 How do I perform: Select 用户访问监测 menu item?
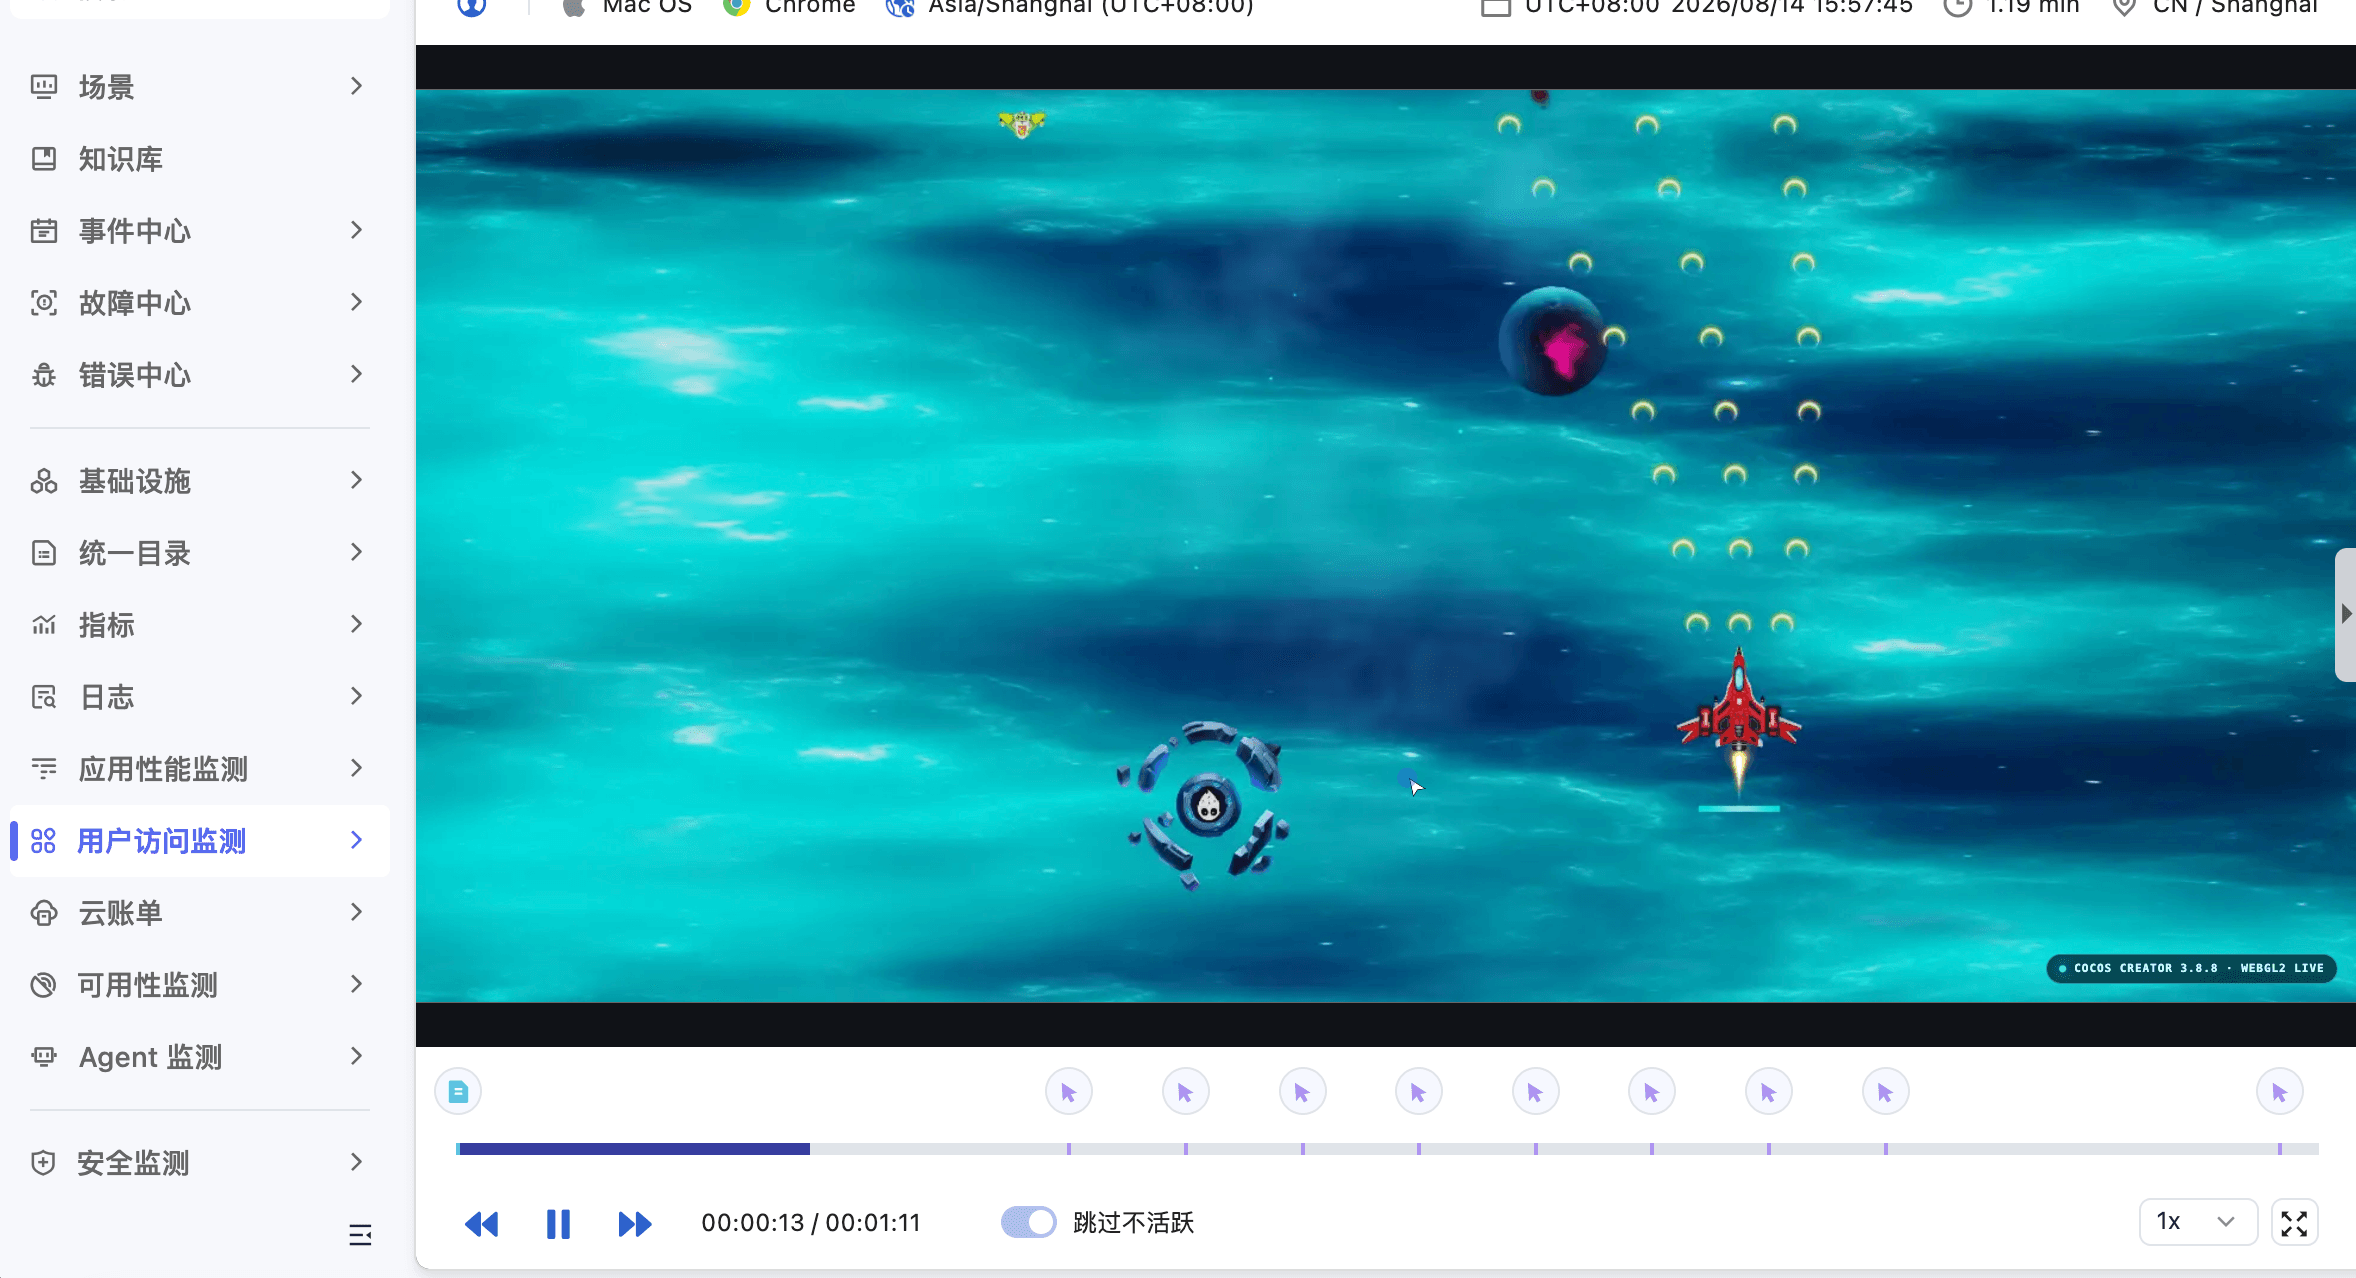pyautogui.click(x=200, y=841)
